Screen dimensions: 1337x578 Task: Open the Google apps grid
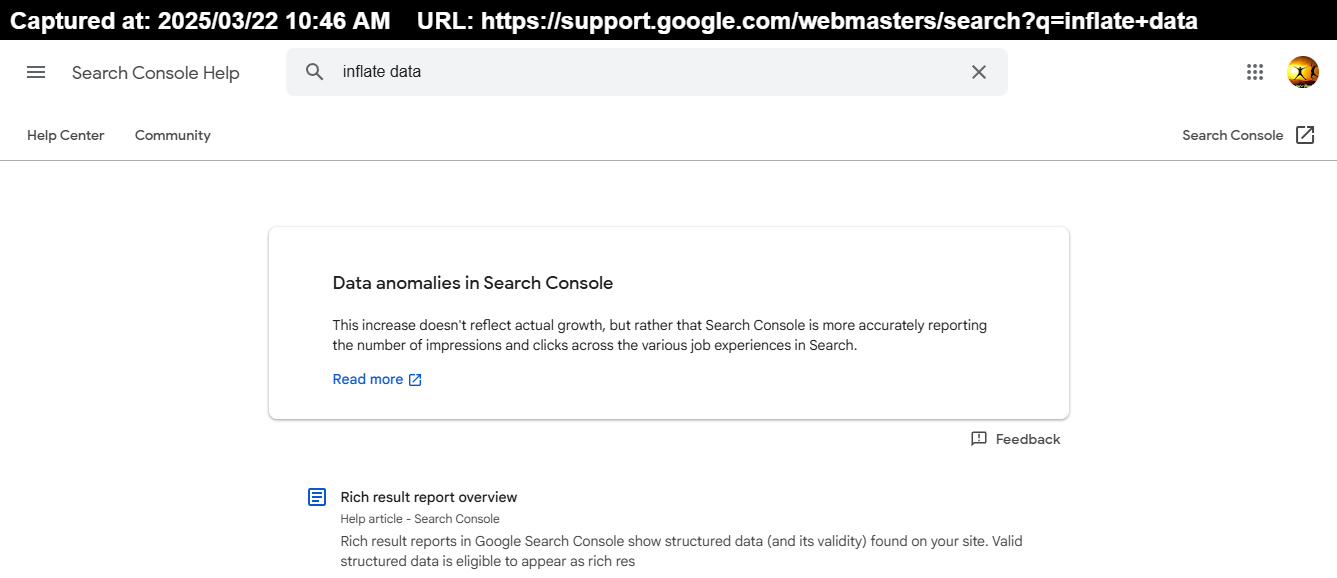coord(1255,72)
